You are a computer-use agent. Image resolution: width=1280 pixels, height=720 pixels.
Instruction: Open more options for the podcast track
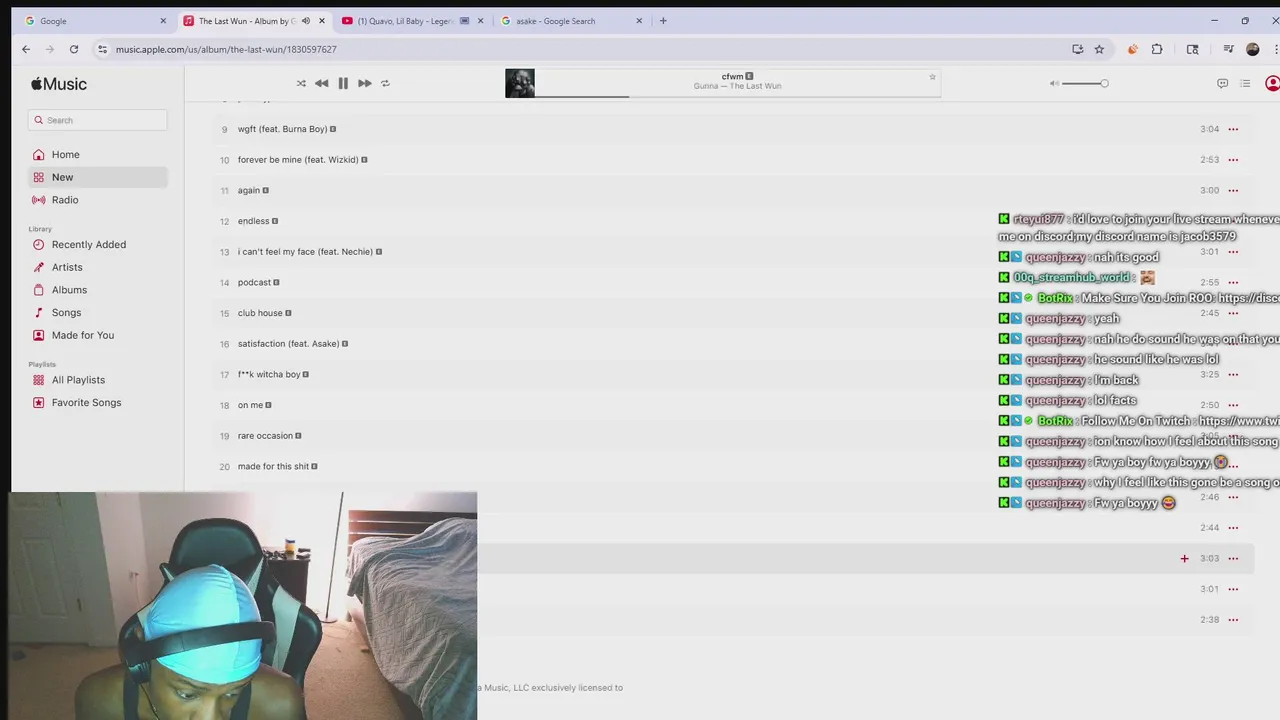coord(1233,282)
